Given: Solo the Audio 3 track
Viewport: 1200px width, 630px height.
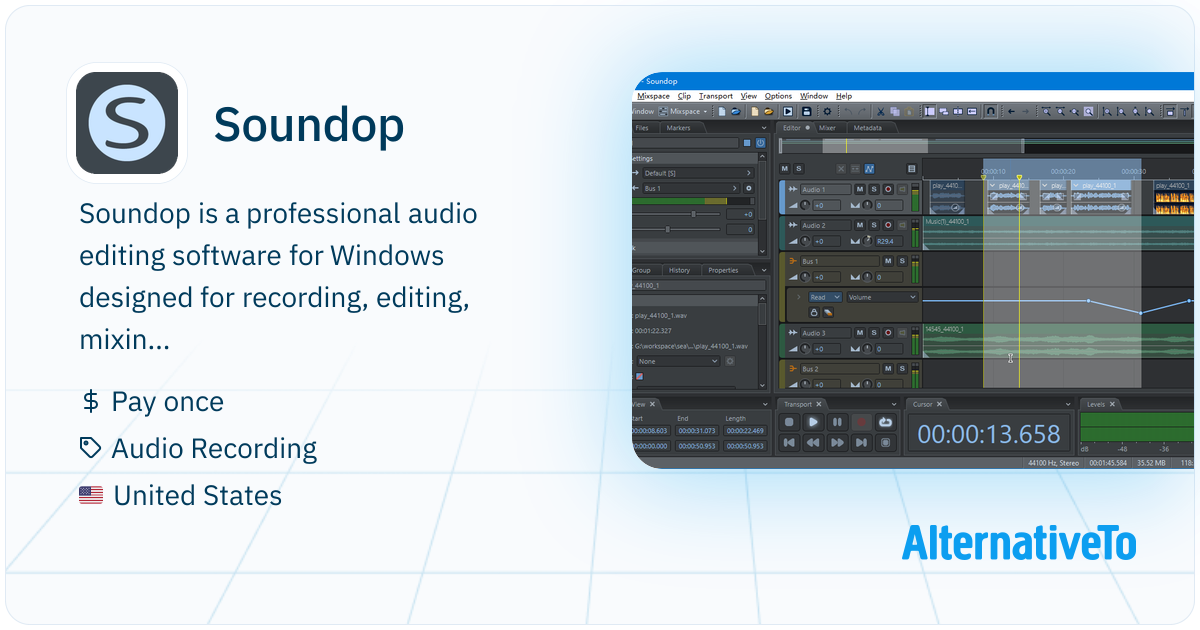Looking at the screenshot, I should 874,333.
